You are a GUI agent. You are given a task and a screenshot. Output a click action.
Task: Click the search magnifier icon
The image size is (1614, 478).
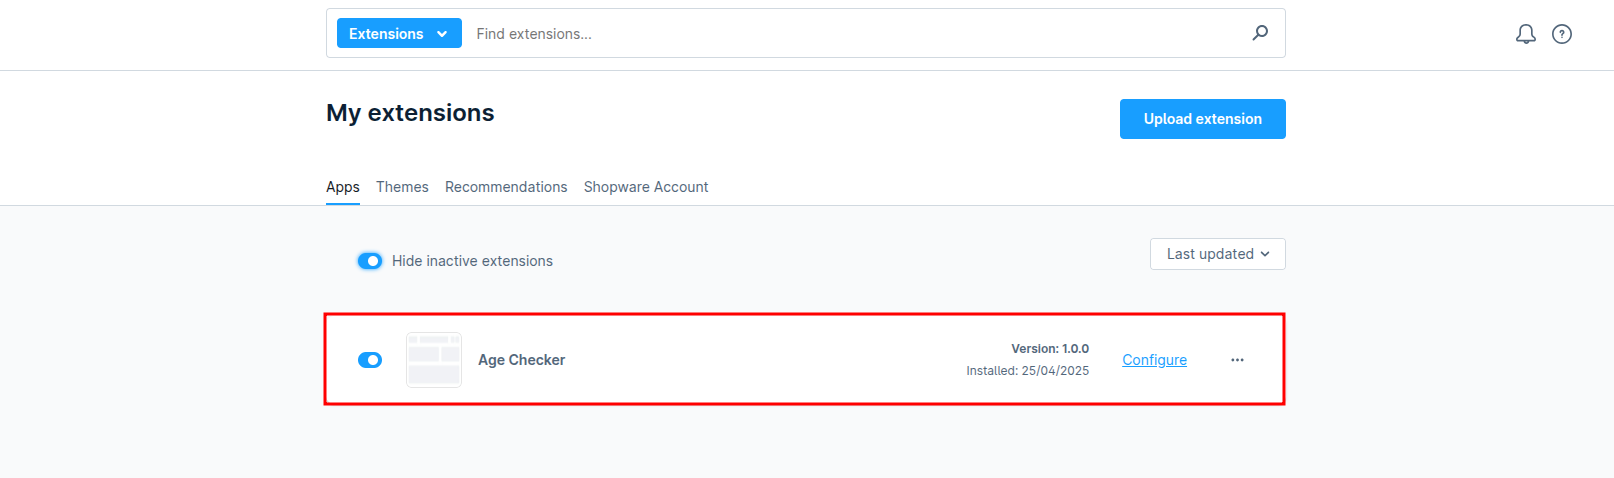click(1260, 33)
